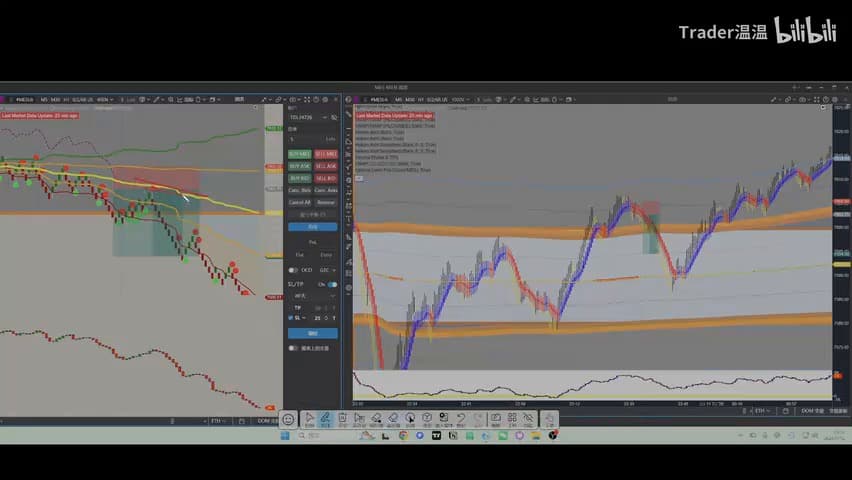This screenshot has width=852, height=480.
Task: Open the four-square grid icon in annotation bar
Action: pos(512,419)
